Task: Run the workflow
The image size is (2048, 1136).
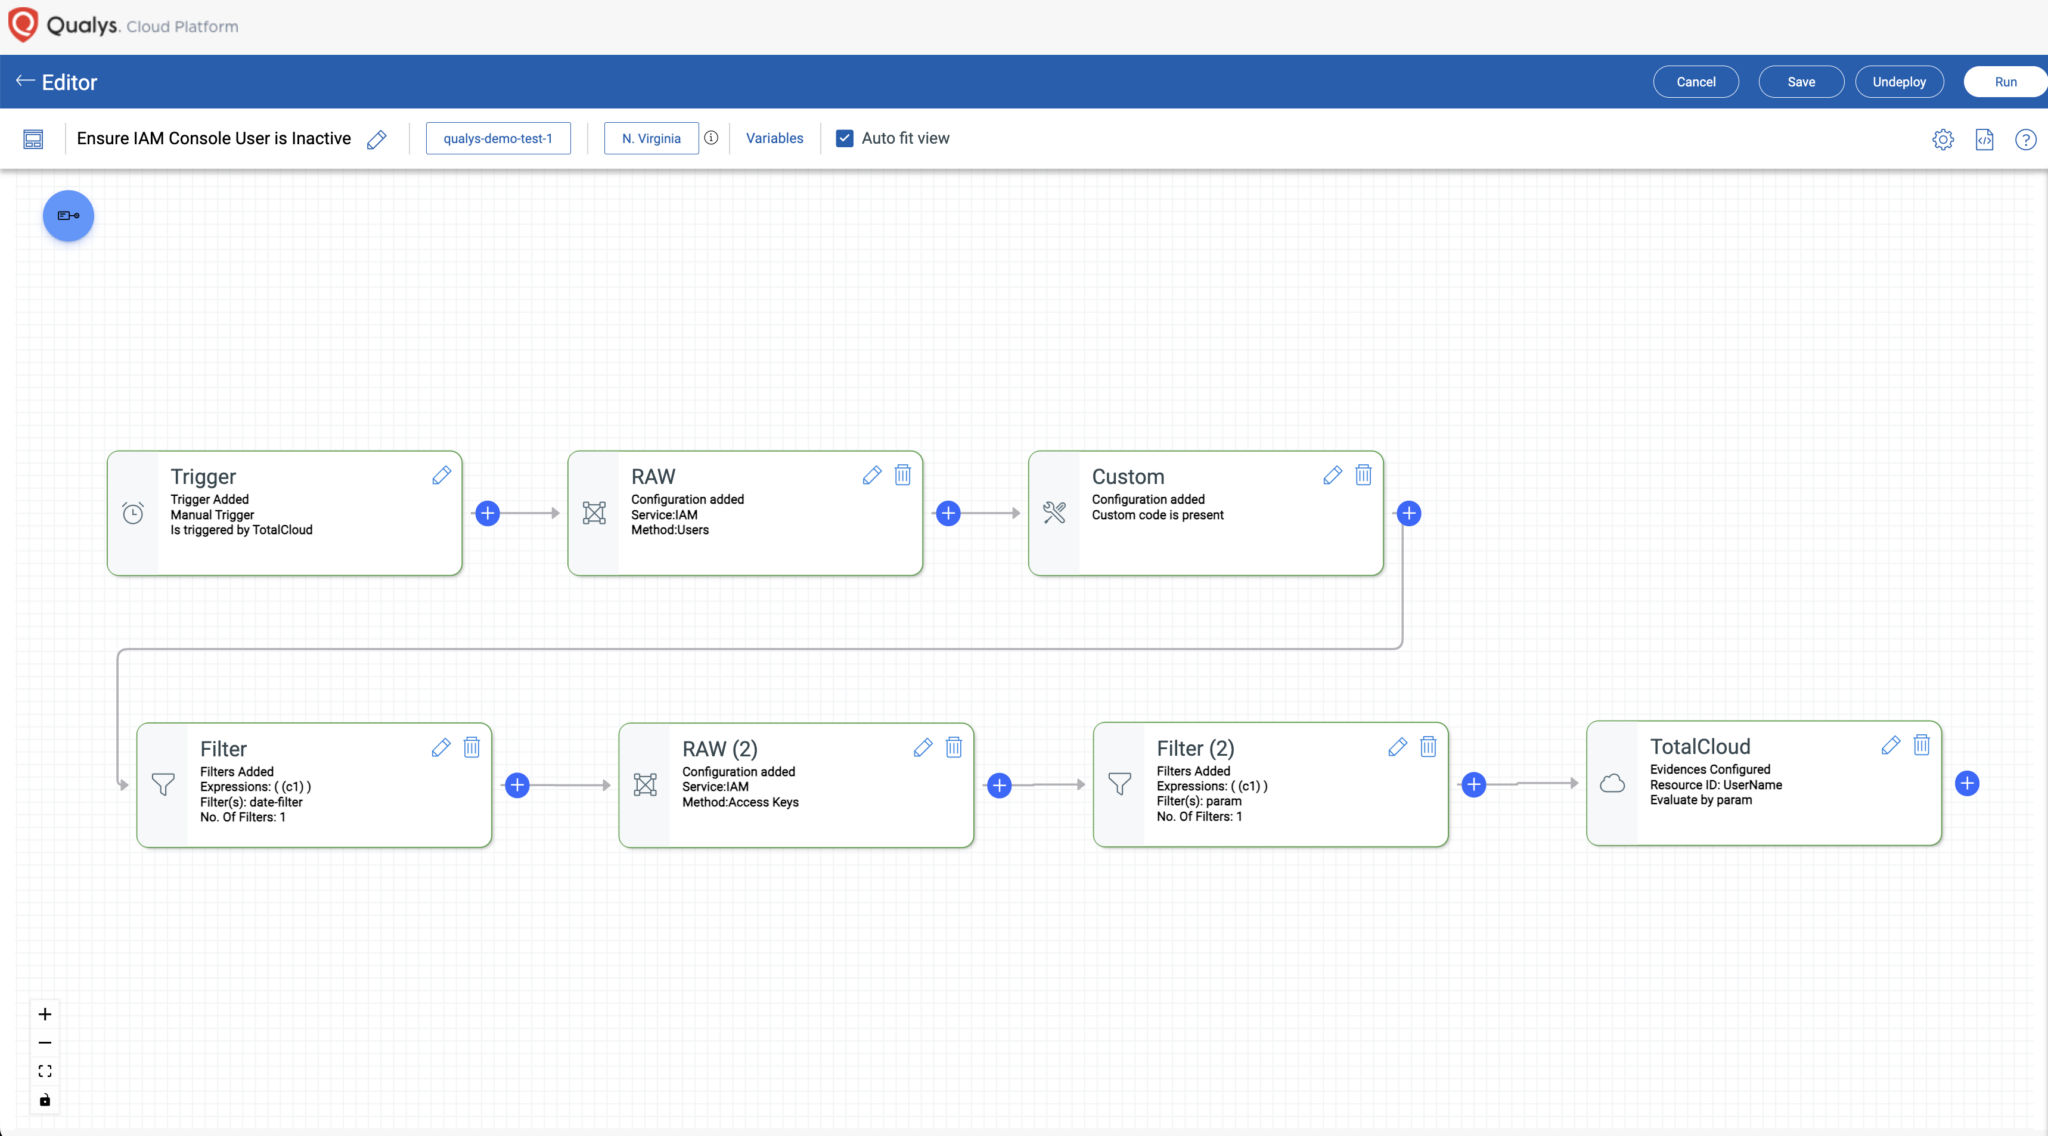Action: pyautogui.click(x=2004, y=81)
